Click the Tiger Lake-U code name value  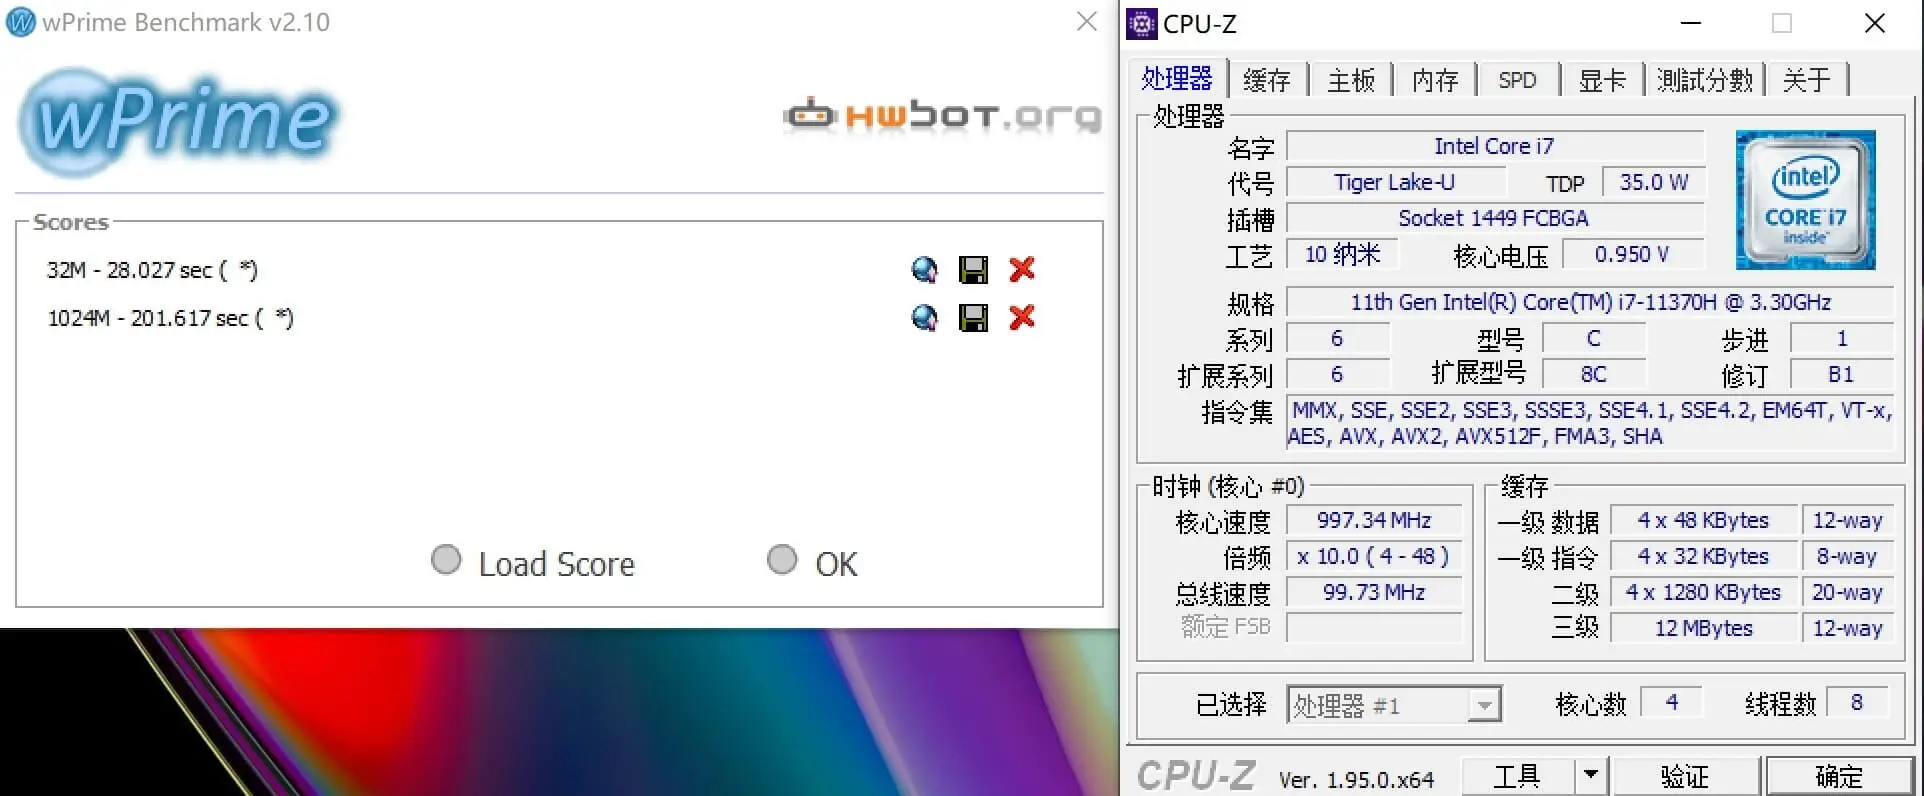click(1394, 182)
